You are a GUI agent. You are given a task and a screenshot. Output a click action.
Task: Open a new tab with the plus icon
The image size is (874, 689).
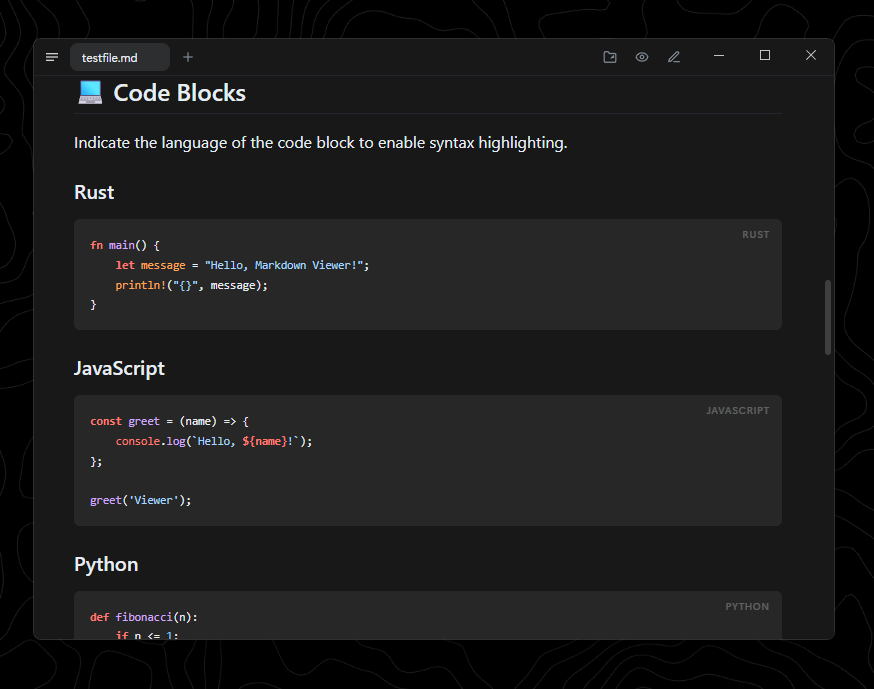[x=187, y=57]
